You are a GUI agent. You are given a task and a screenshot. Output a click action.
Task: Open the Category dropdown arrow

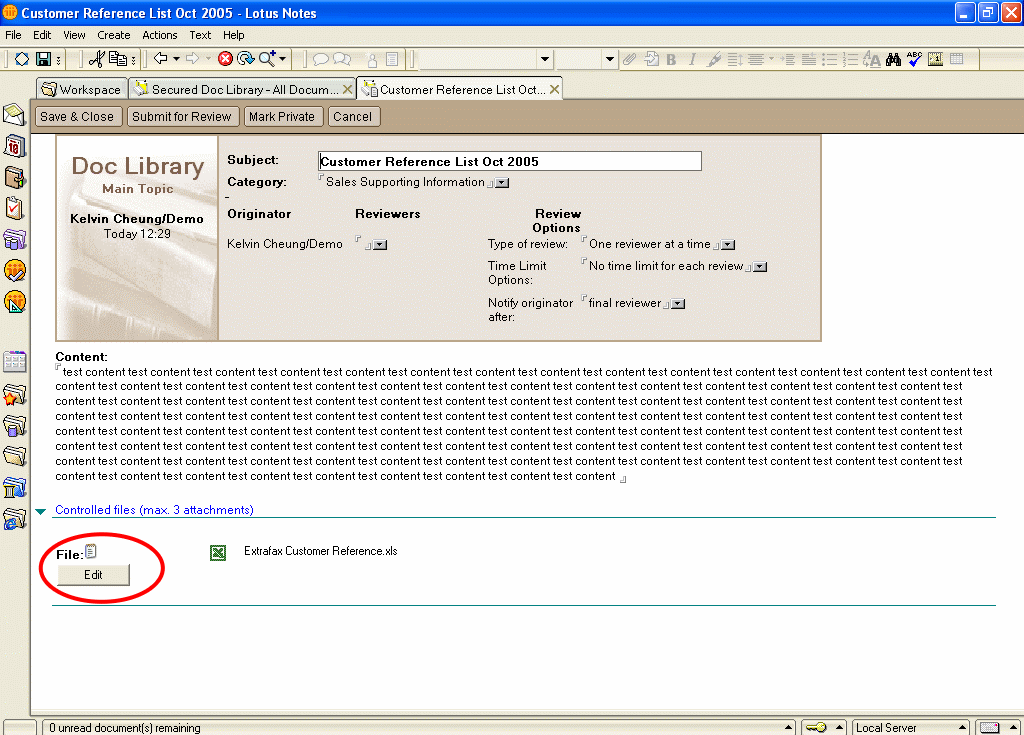pos(503,183)
